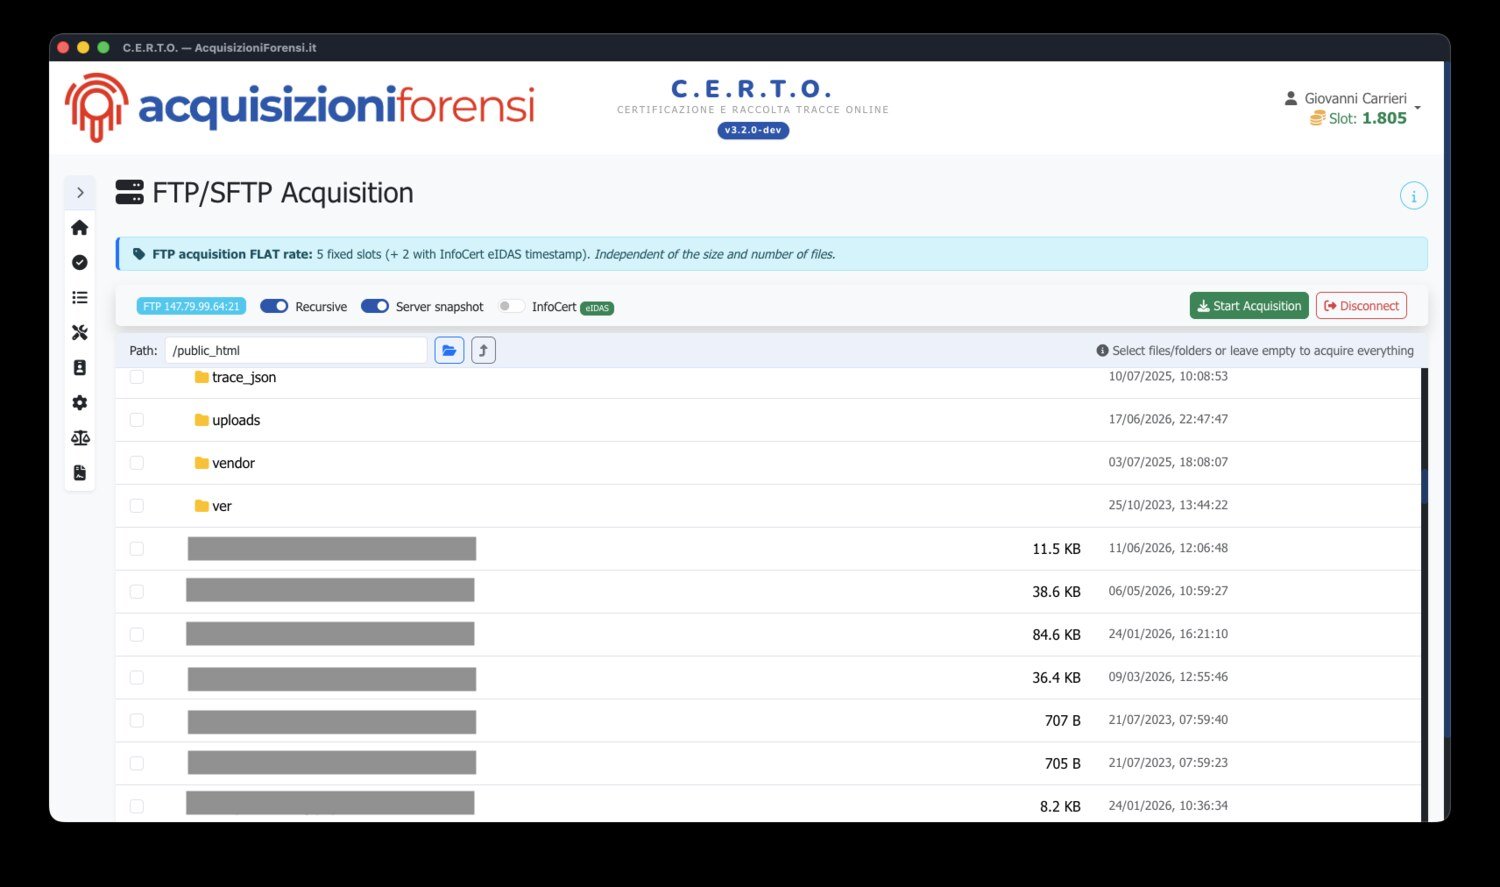
Task: Check the vendor folder checkbox
Action: pyautogui.click(x=137, y=463)
